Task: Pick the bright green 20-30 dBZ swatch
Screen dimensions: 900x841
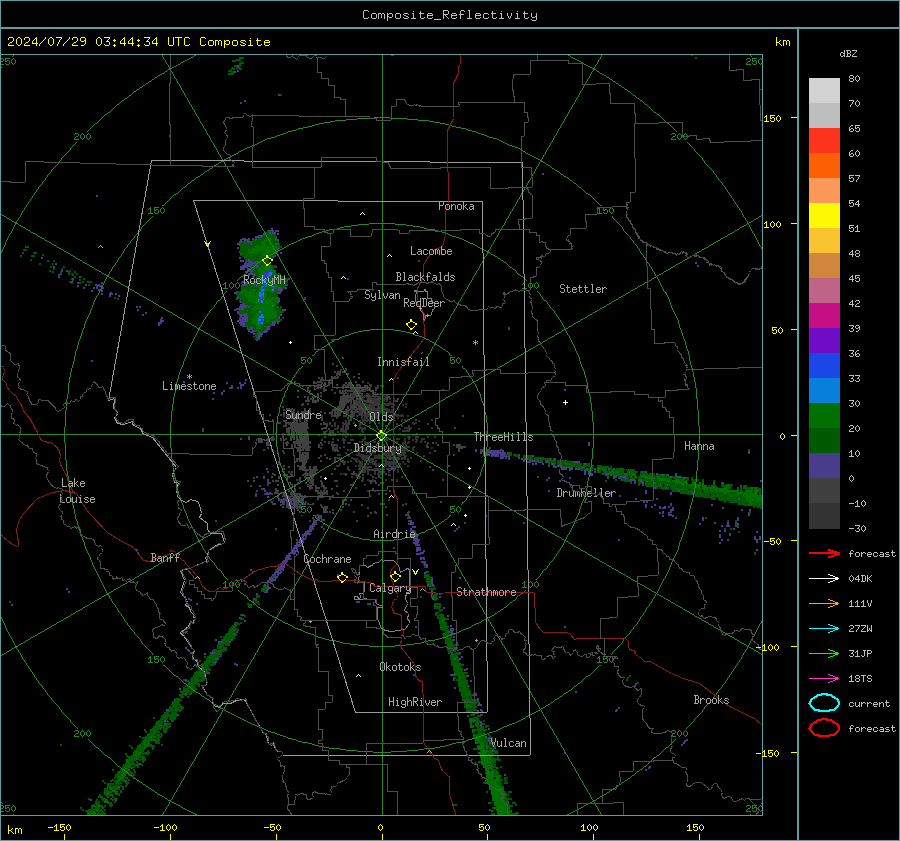Action: coord(824,416)
